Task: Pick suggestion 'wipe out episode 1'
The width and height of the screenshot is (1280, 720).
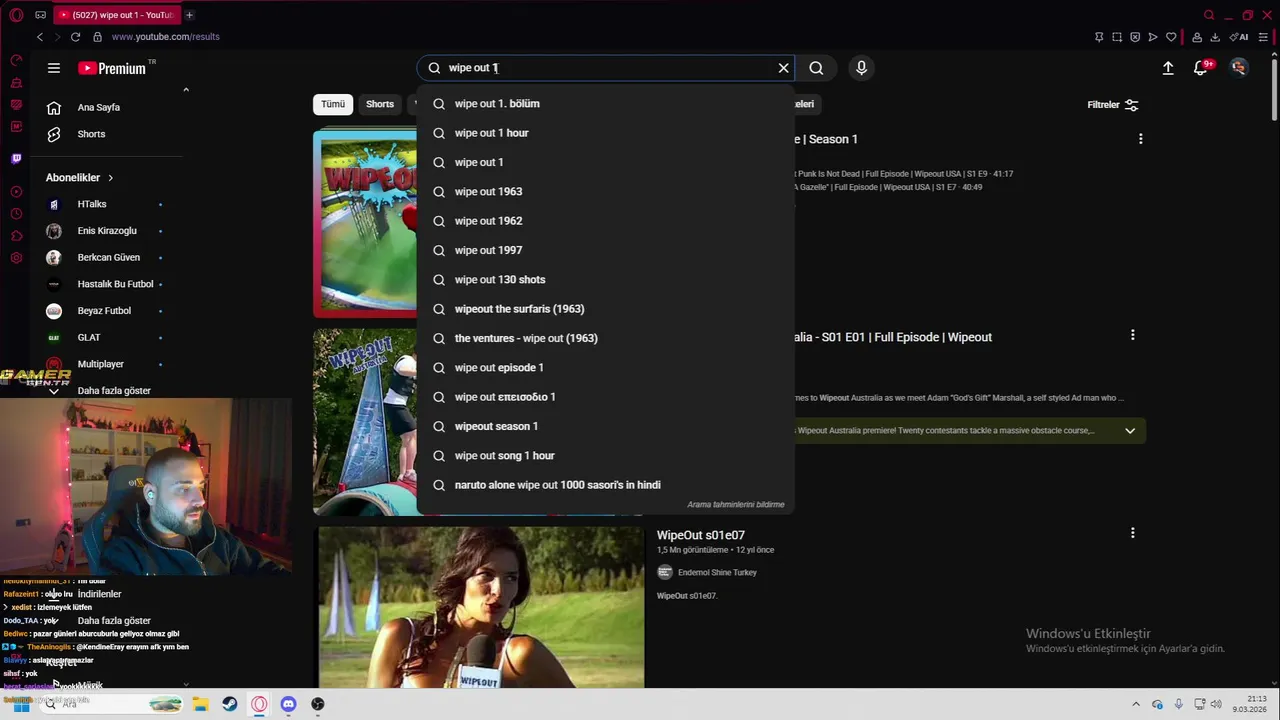Action: coord(606,368)
